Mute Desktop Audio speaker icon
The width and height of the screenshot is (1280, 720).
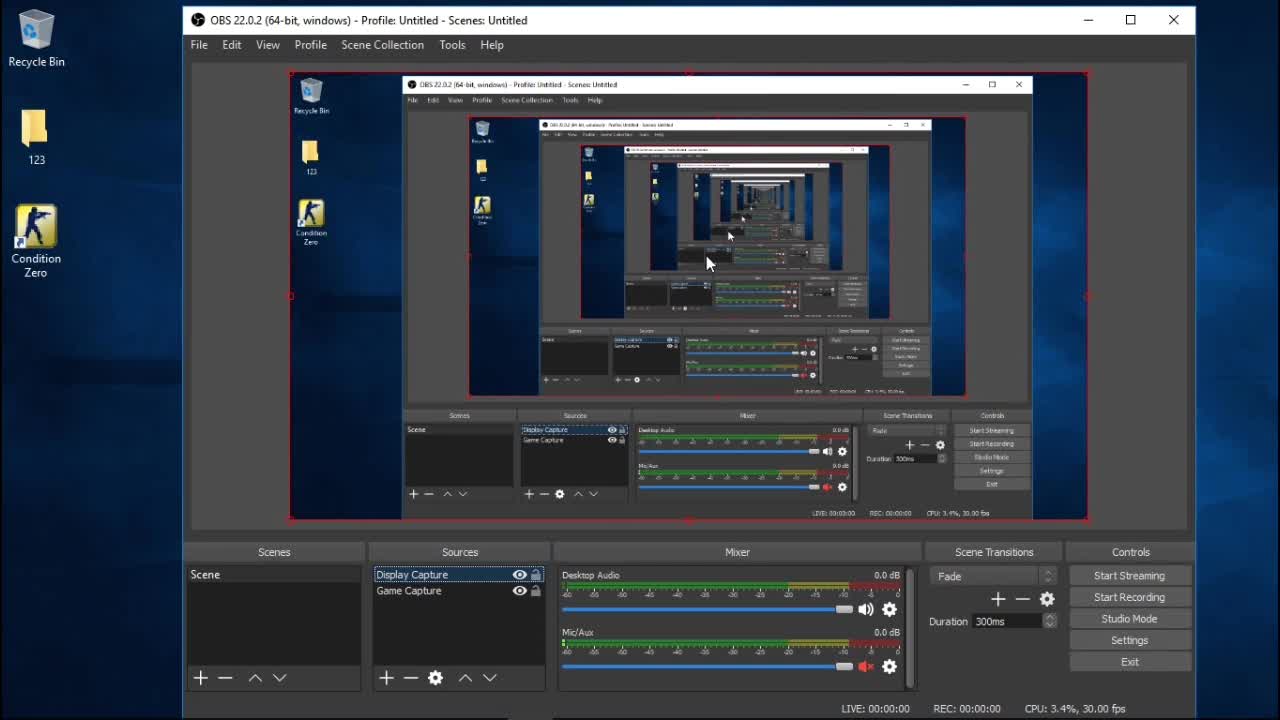866,609
